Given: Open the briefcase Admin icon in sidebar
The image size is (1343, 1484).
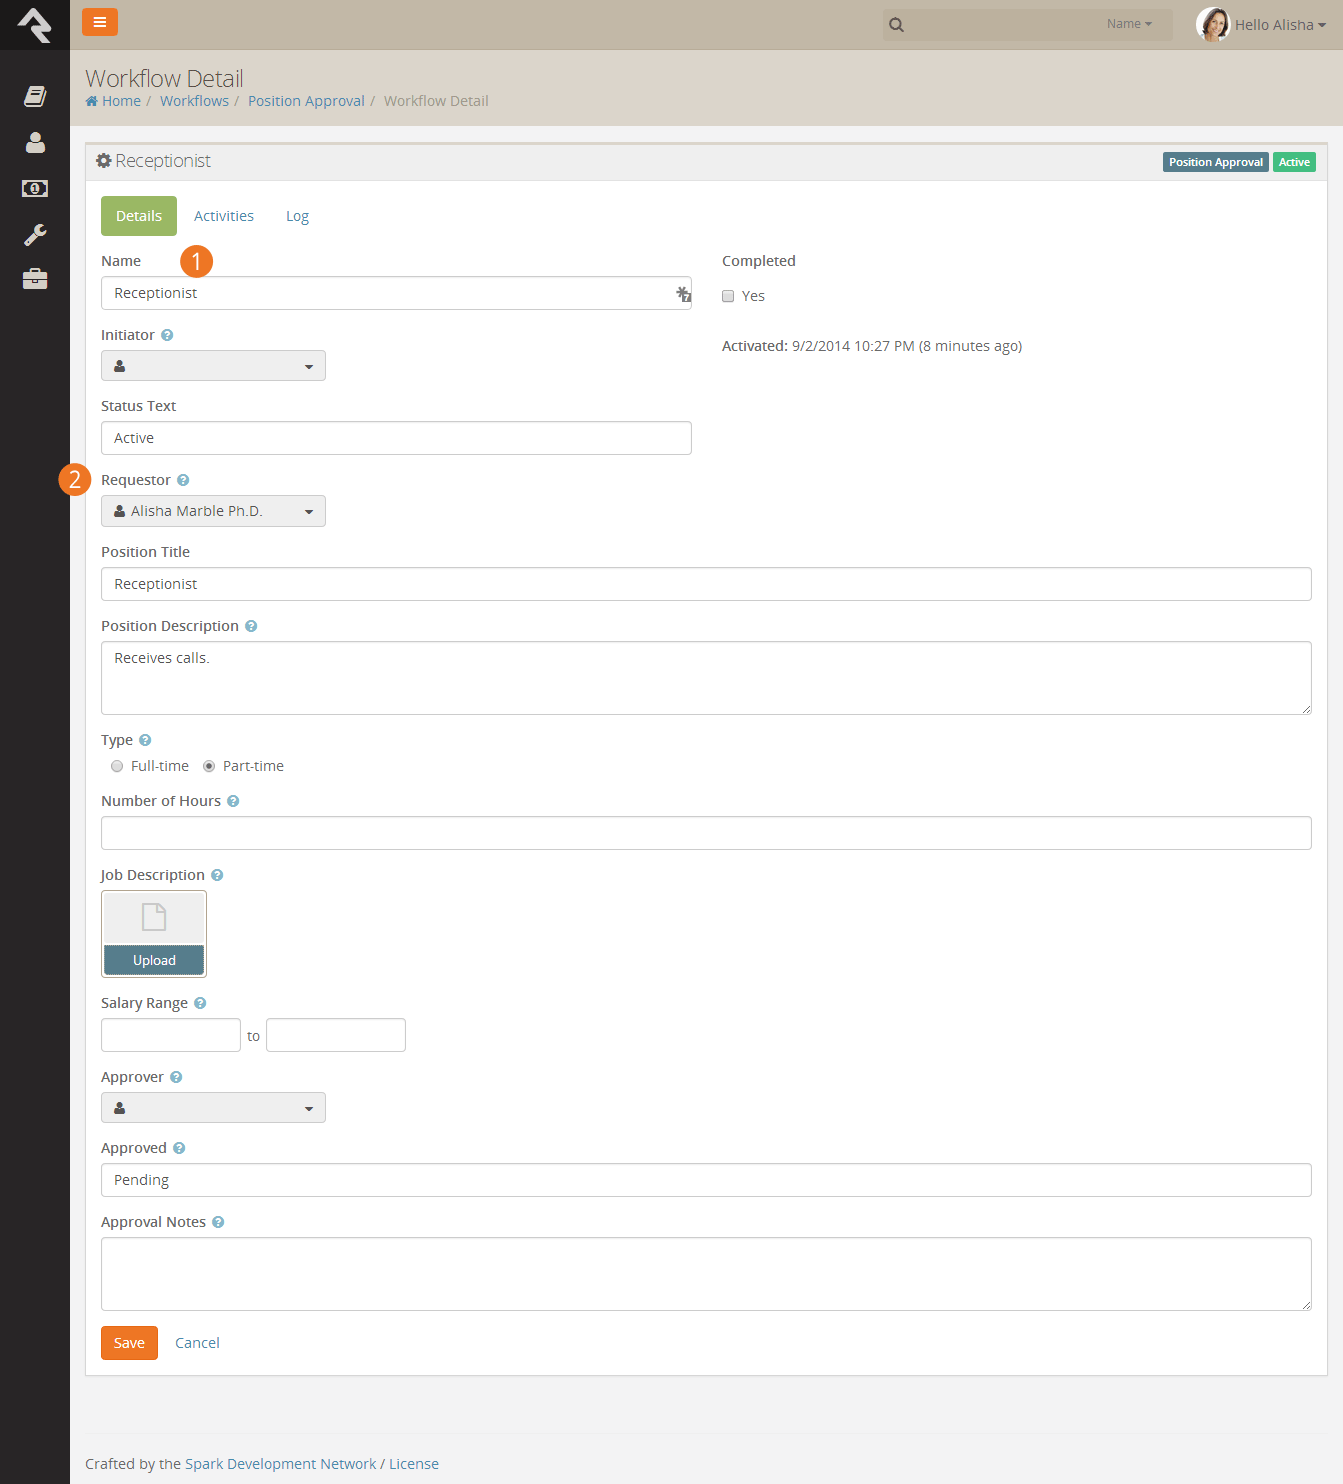Looking at the screenshot, I should [x=35, y=279].
